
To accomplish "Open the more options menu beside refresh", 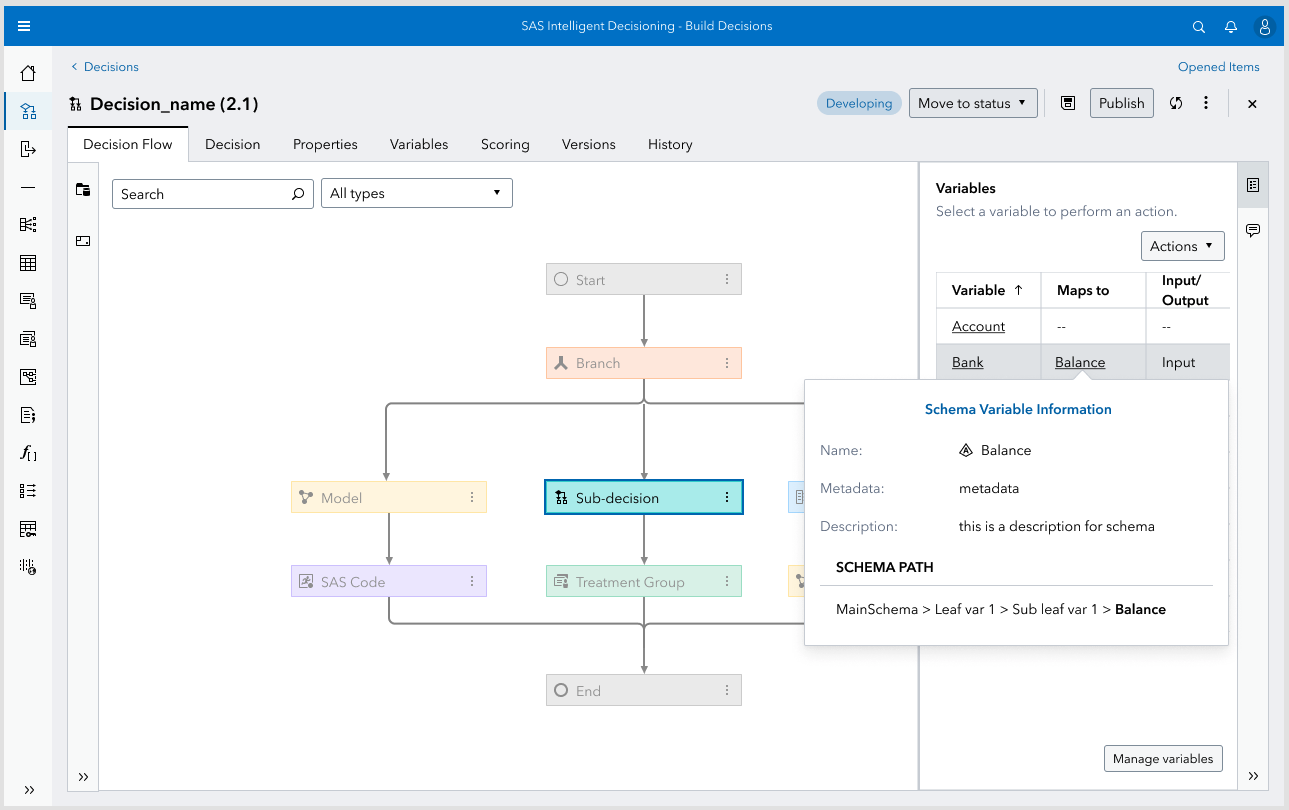I will click(1206, 103).
